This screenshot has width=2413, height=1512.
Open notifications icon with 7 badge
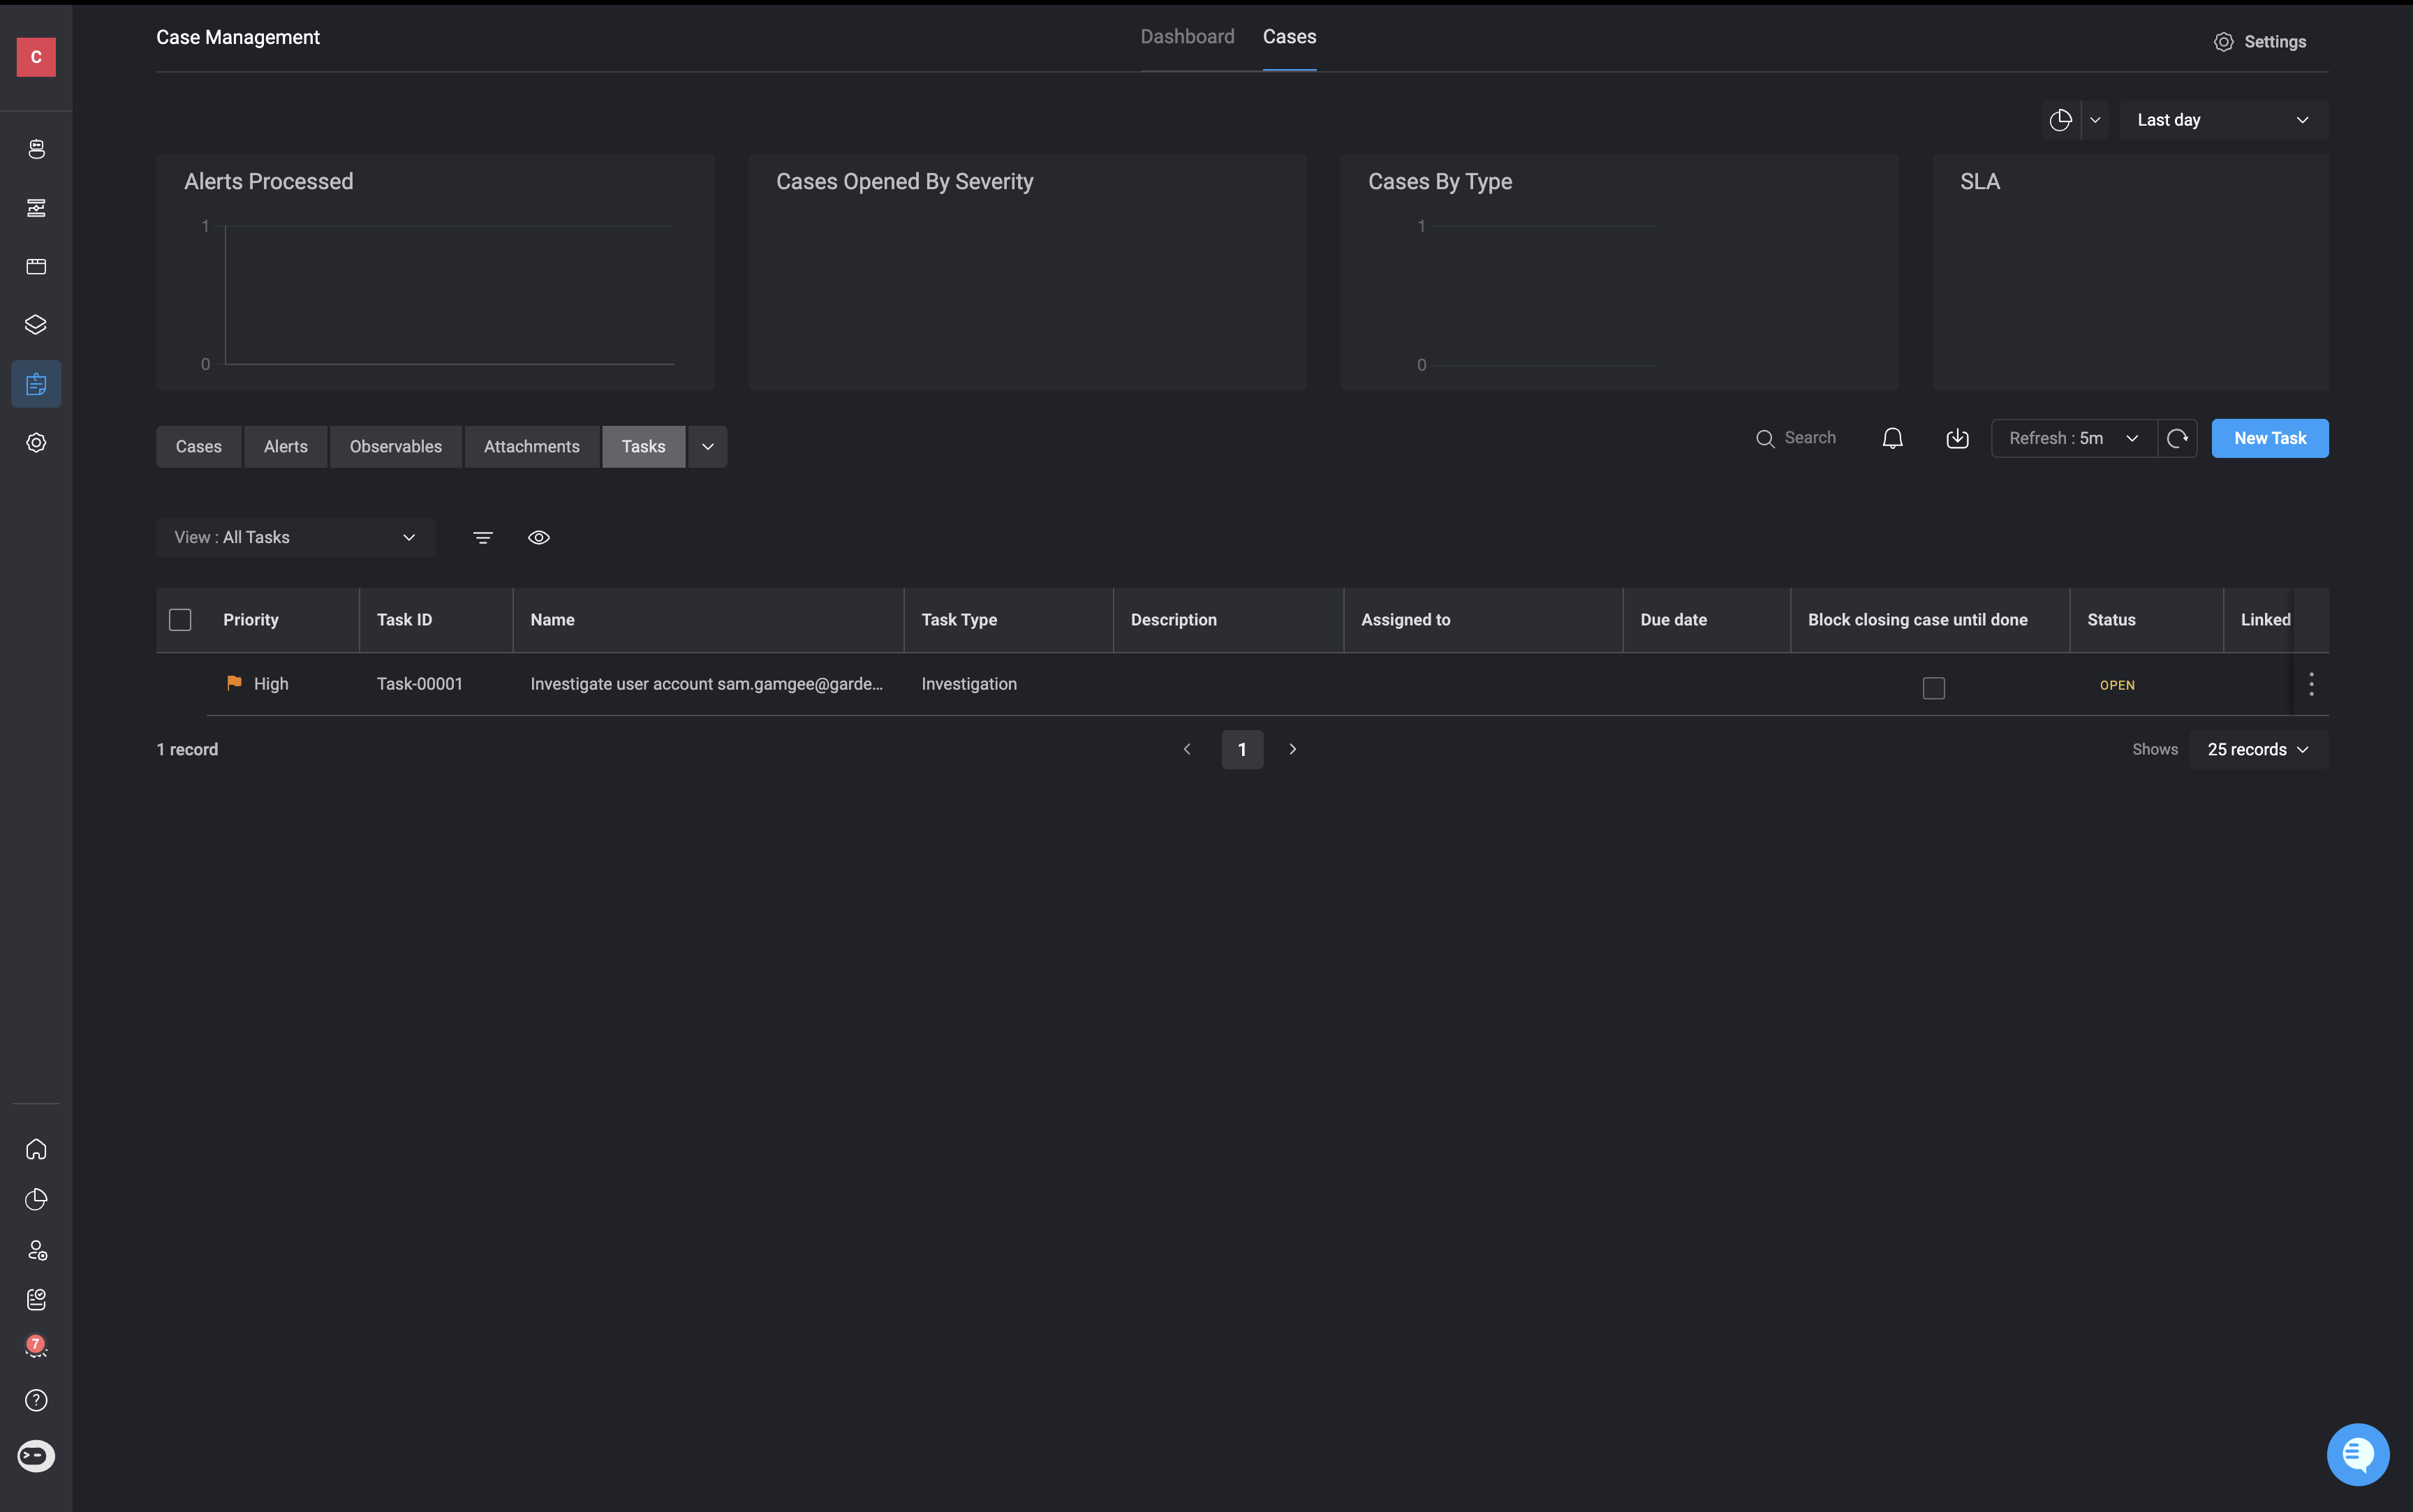36,1346
